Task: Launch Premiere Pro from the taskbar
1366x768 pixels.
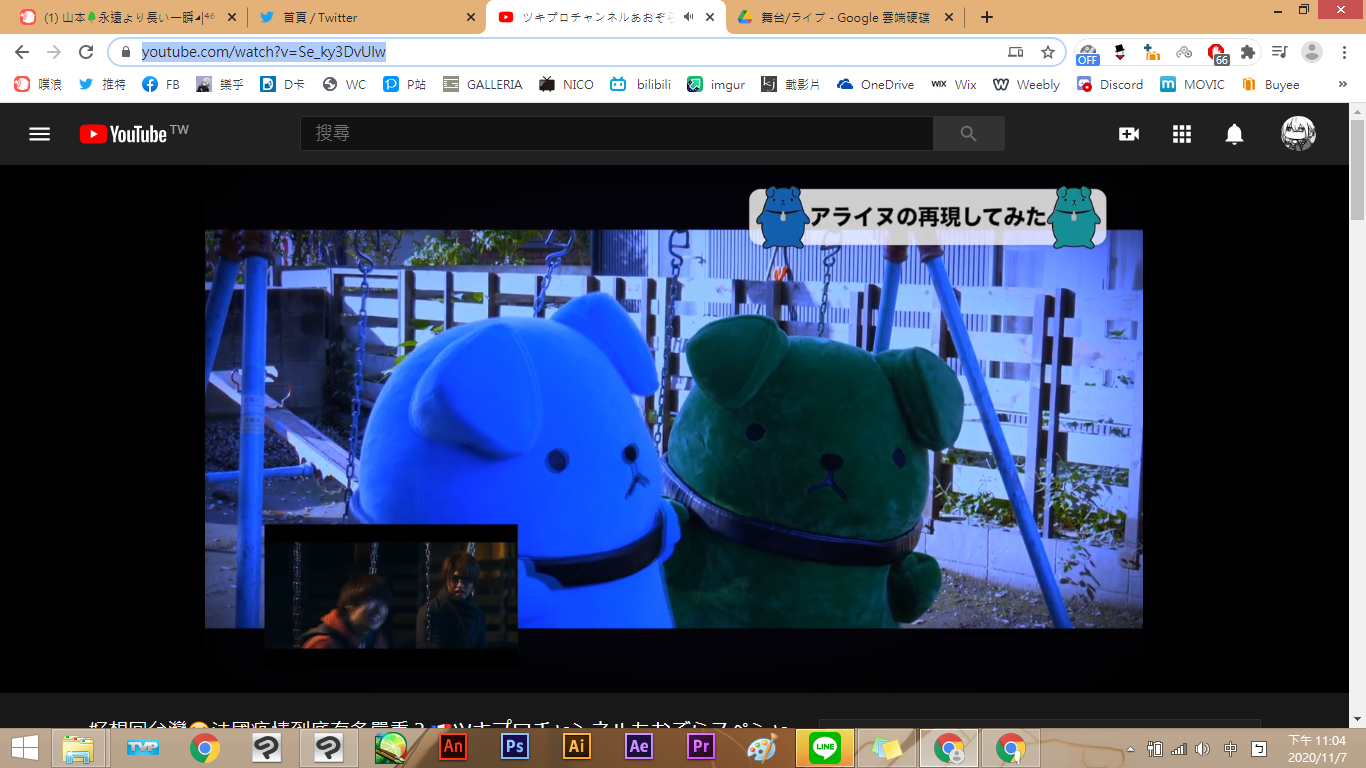Action: 701,747
